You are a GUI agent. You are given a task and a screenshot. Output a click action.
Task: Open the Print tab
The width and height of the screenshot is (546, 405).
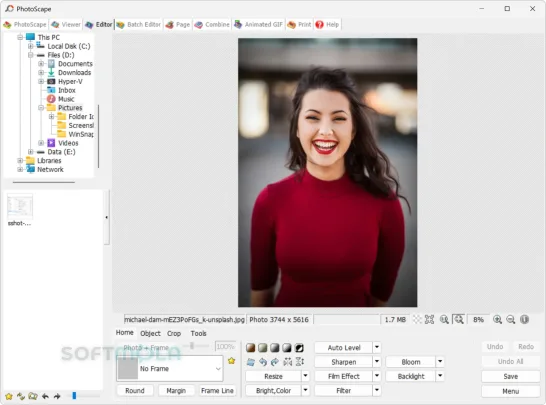point(299,24)
